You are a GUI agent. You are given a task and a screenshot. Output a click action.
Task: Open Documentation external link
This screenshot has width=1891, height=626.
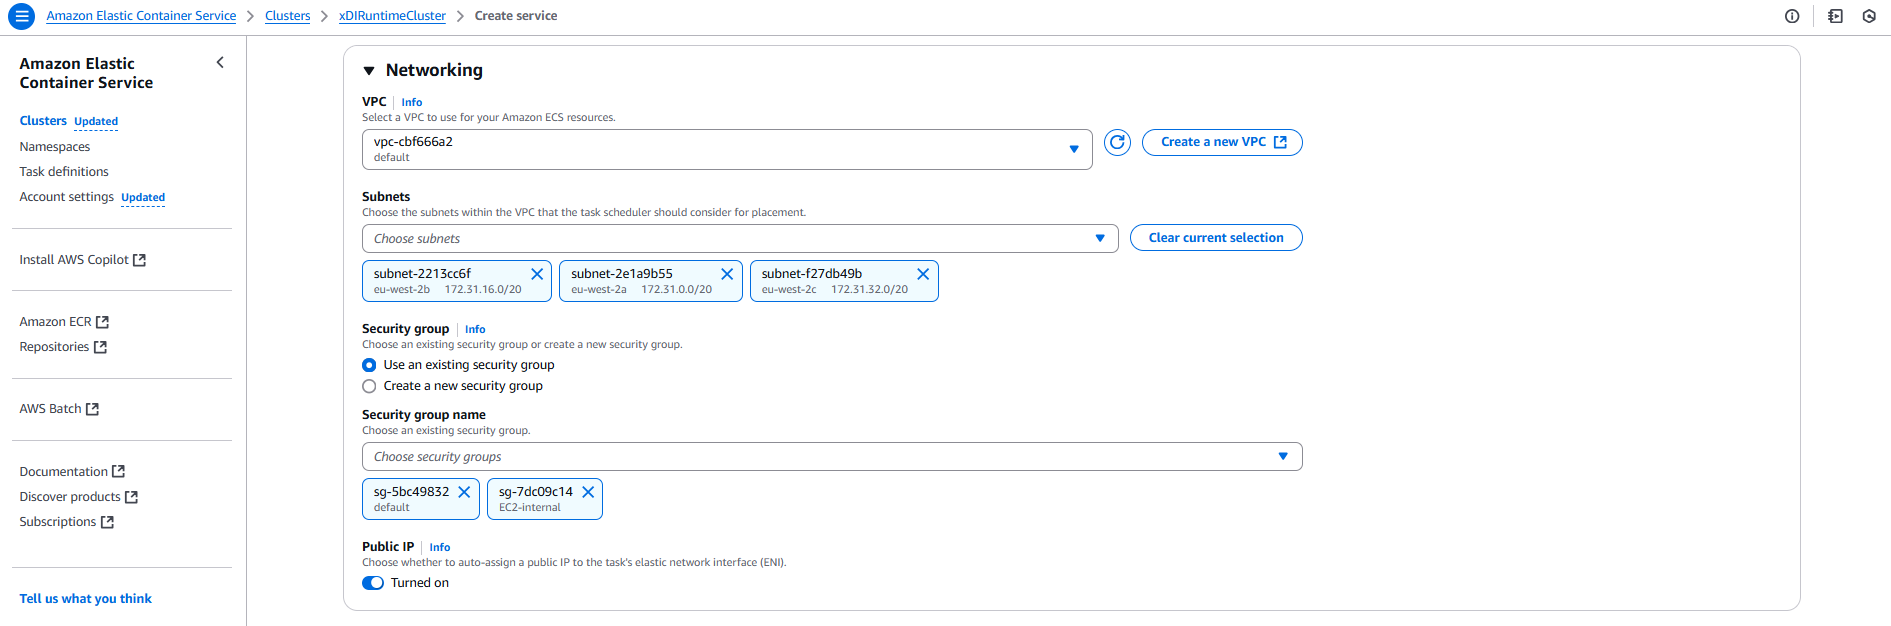click(72, 472)
